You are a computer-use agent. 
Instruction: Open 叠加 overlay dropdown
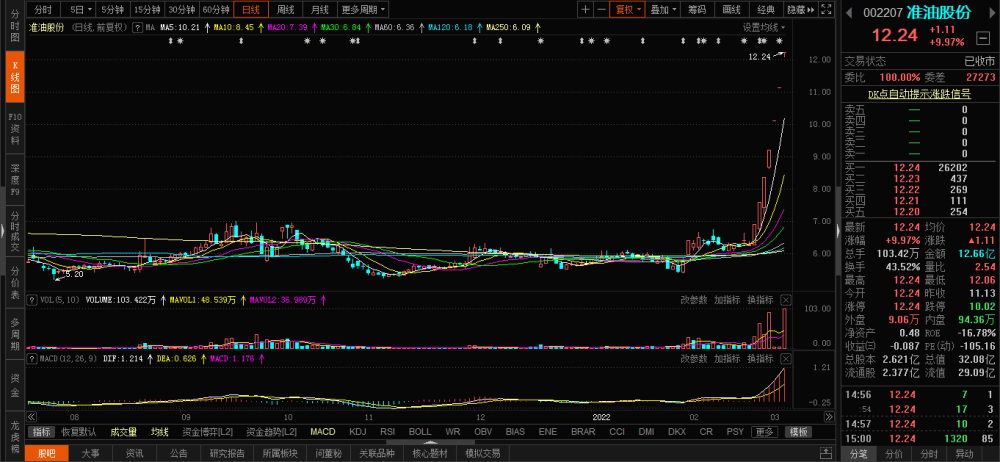pyautogui.click(x=663, y=10)
